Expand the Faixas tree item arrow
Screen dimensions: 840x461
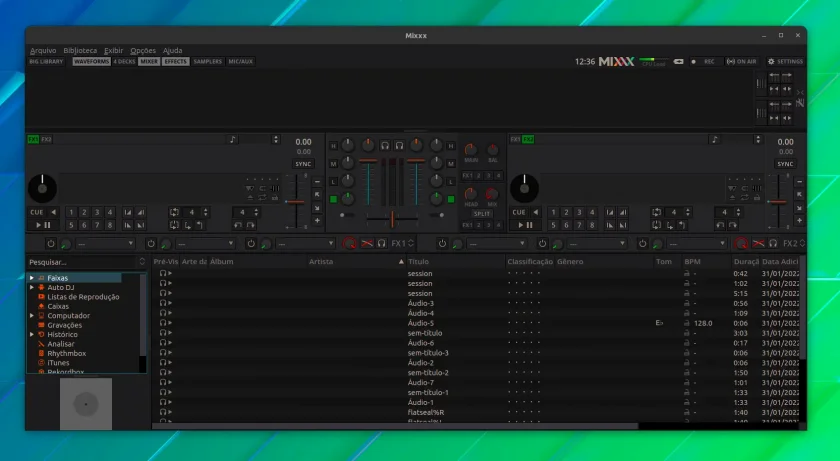(32, 278)
